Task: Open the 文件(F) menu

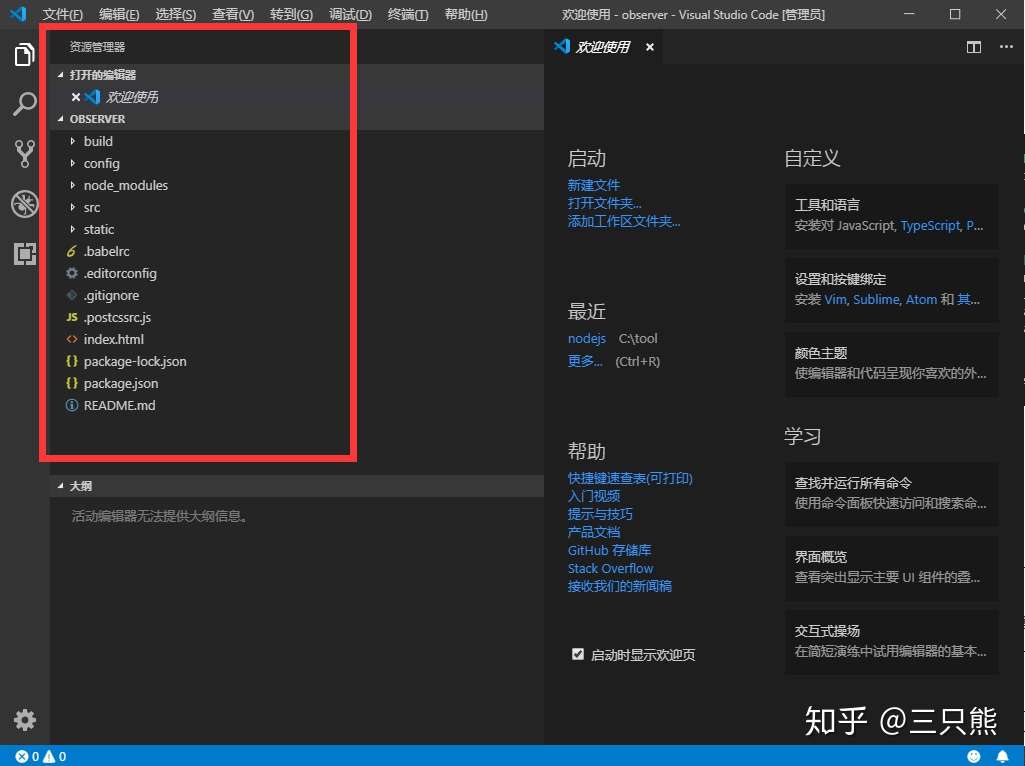Action: pos(63,14)
